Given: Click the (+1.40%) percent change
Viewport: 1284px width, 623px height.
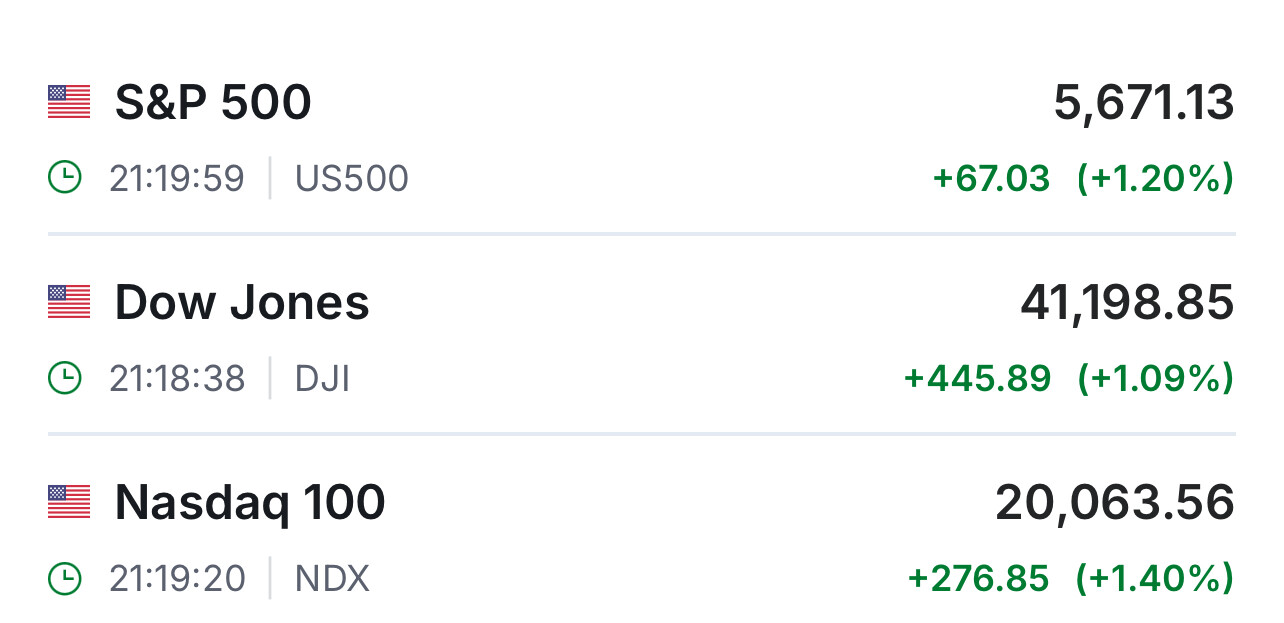Looking at the screenshot, I should 1154,579.
